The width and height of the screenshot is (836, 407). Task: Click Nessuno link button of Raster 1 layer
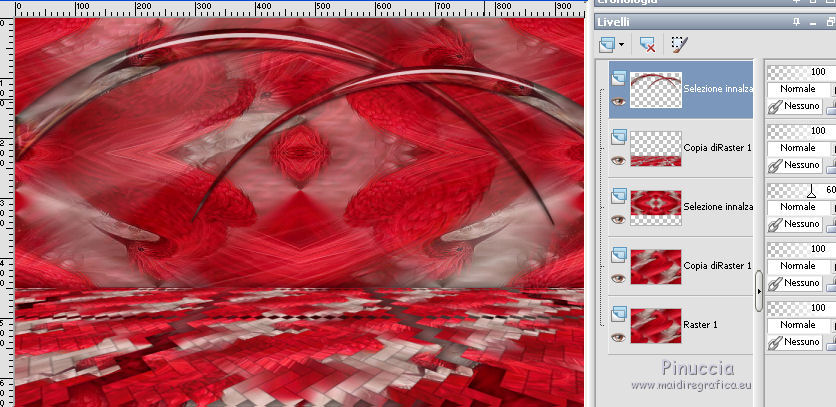click(794, 342)
